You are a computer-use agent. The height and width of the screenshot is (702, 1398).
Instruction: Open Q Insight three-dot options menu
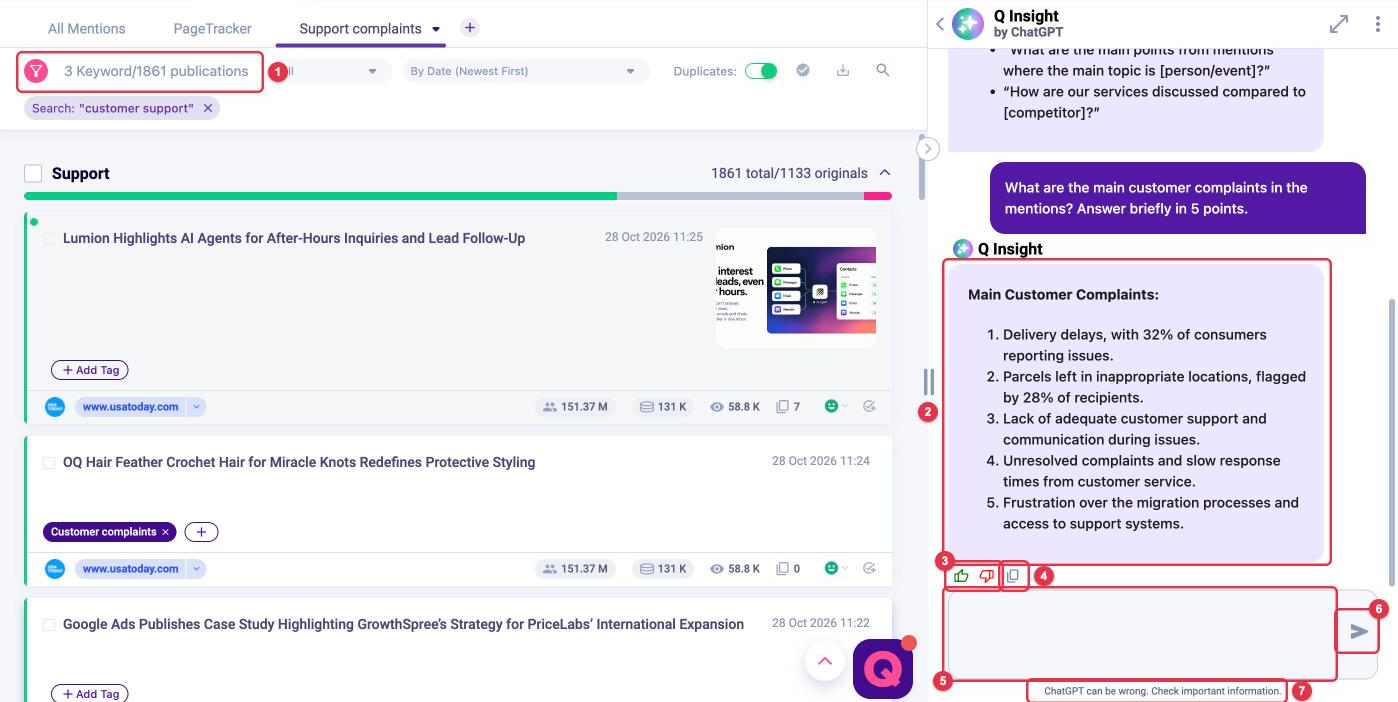(1378, 24)
